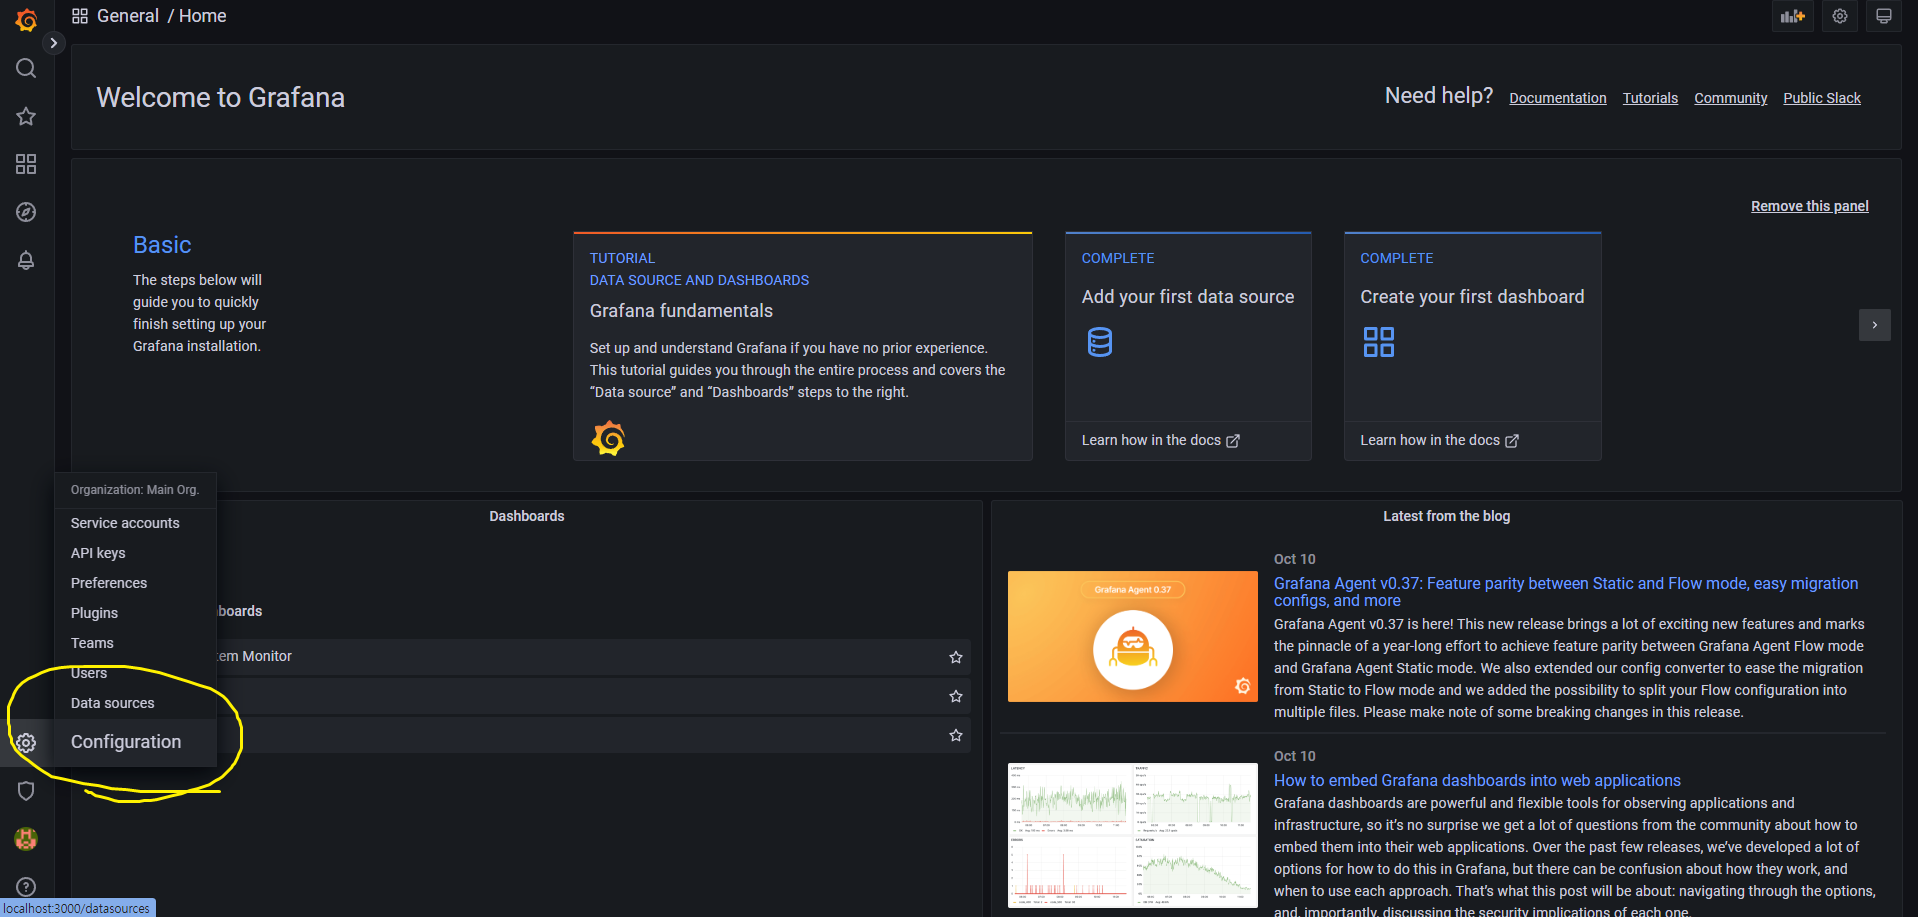The width and height of the screenshot is (1918, 917).
Task: Click the Welcome to Grafana heading
Action: pos(221,97)
